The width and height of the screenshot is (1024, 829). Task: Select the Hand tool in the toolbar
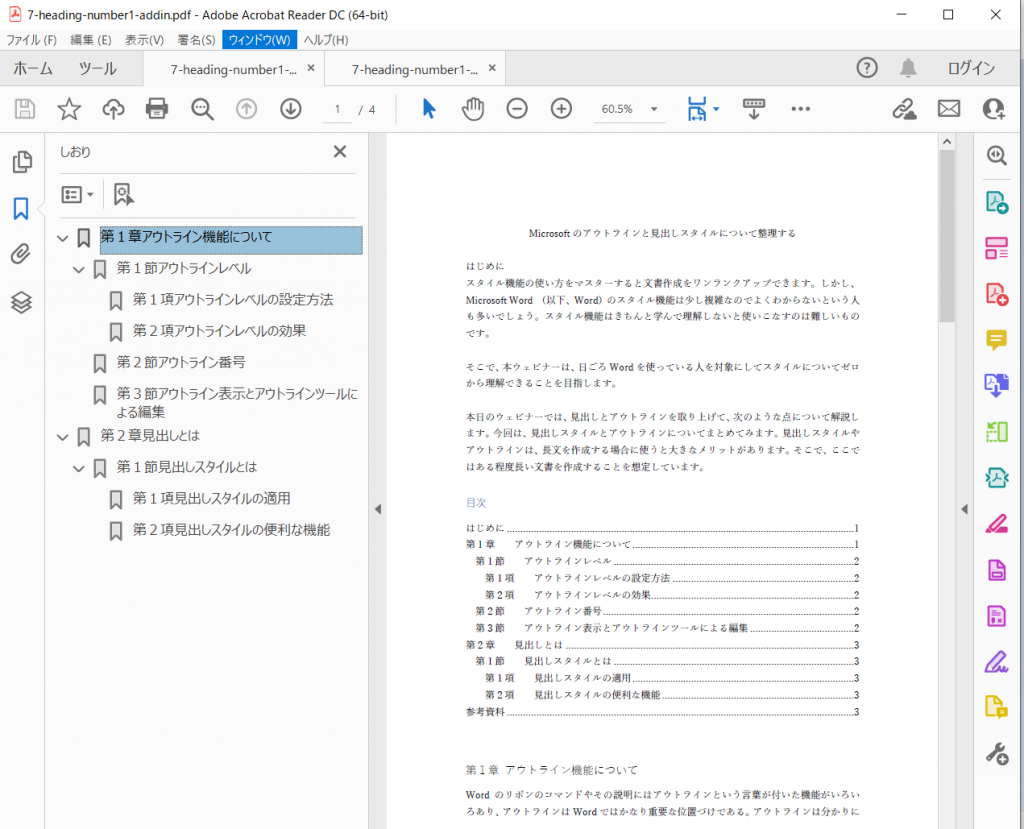click(472, 109)
